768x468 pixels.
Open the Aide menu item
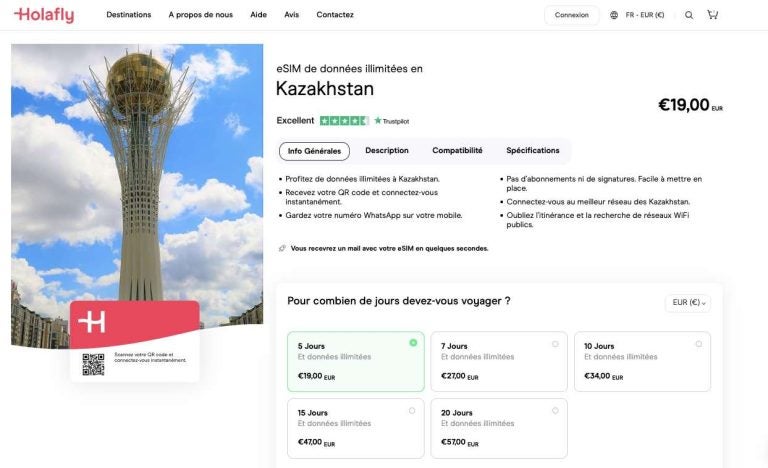tap(259, 15)
